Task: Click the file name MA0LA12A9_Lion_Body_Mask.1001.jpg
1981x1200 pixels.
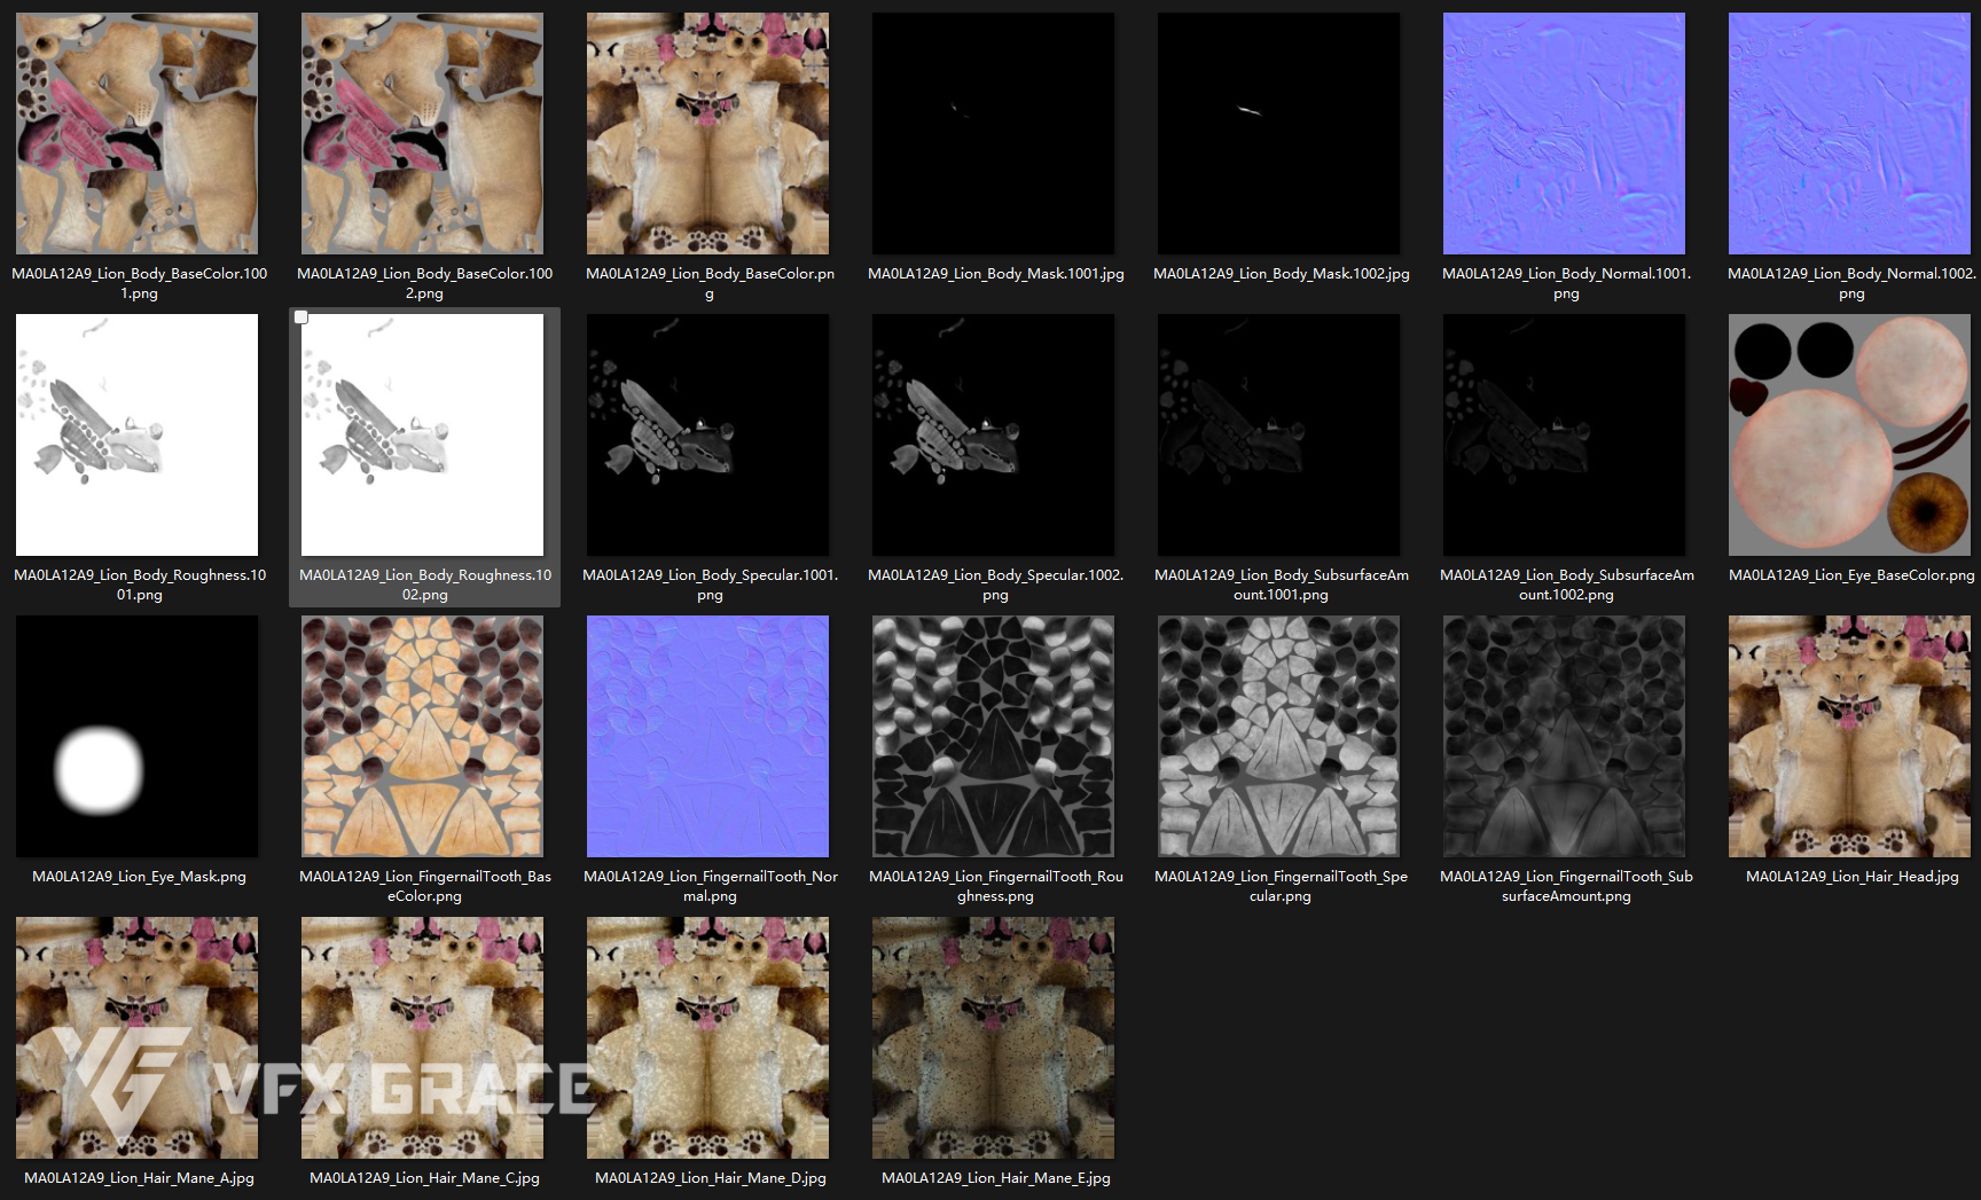Action: (996, 274)
